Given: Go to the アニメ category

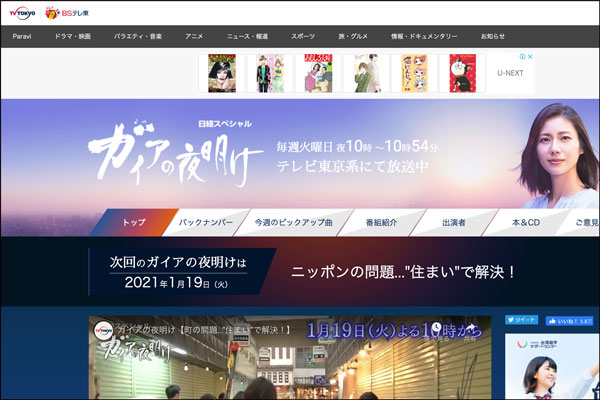Looking at the screenshot, I should (194, 35).
